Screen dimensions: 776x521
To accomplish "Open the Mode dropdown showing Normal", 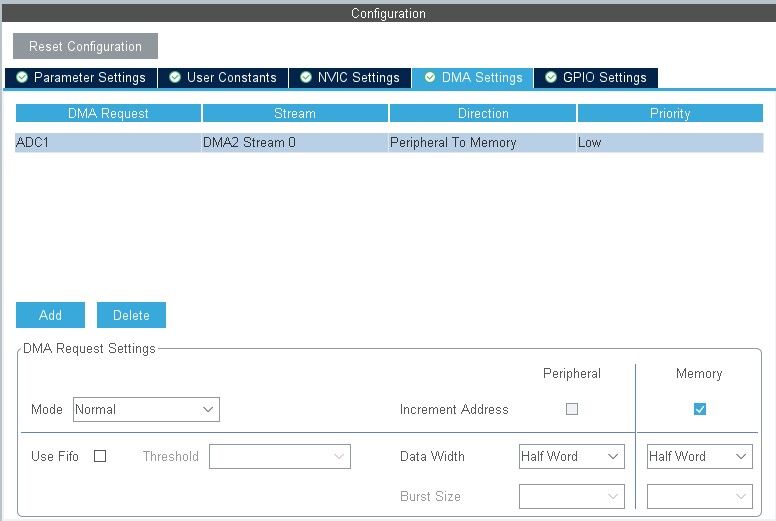I will tap(146, 410).
